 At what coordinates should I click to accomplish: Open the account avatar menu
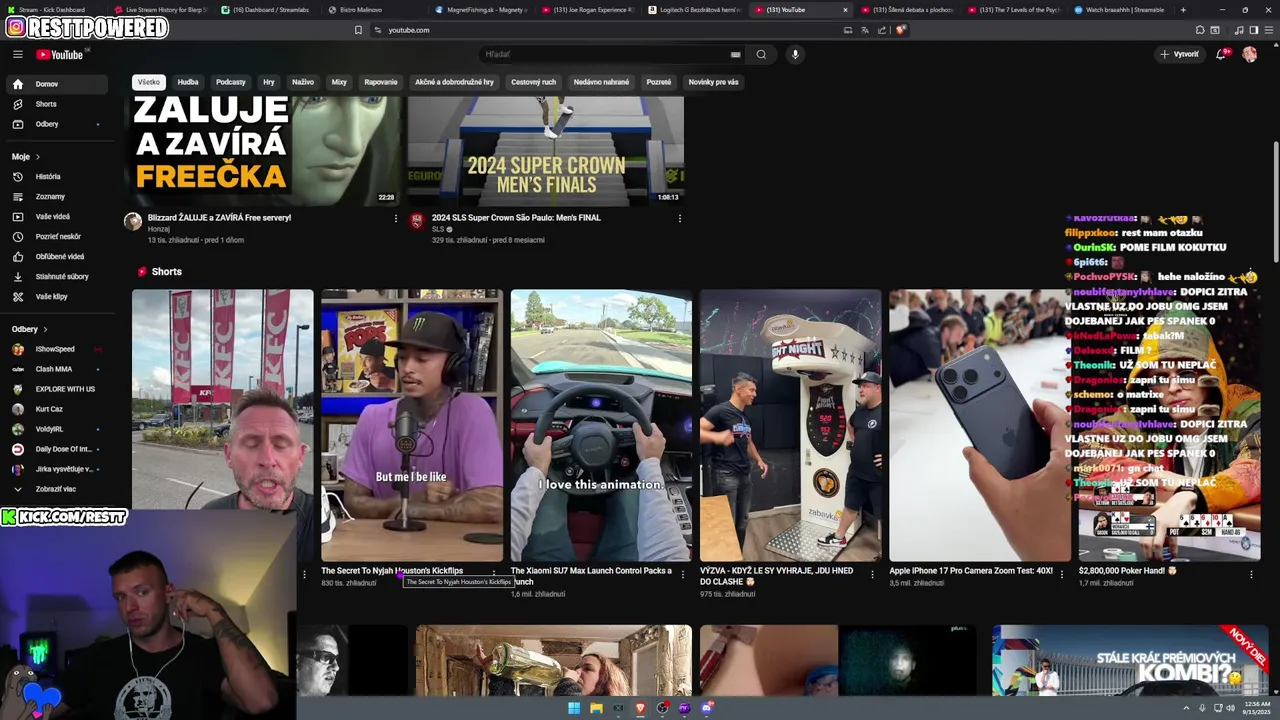(1249, 54)
